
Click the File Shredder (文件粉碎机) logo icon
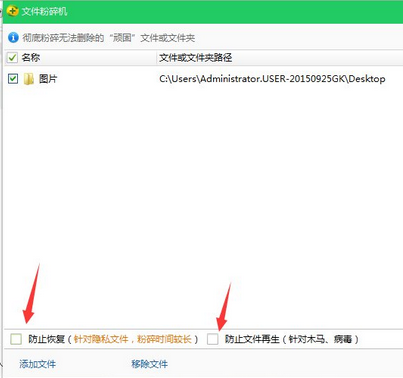point(12,11)
